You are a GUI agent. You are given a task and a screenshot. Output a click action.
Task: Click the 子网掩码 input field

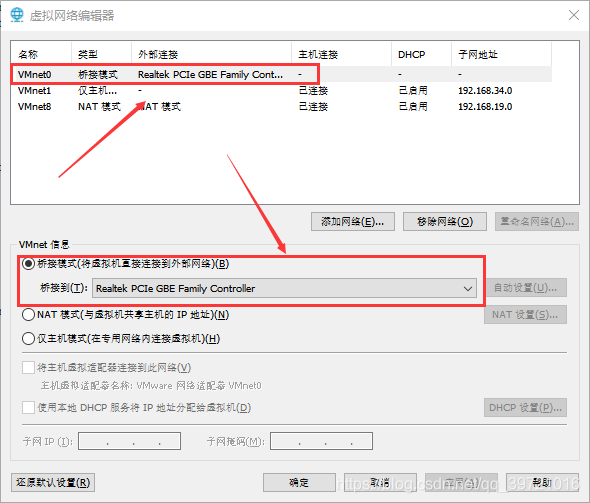click(x=321, y=441)
